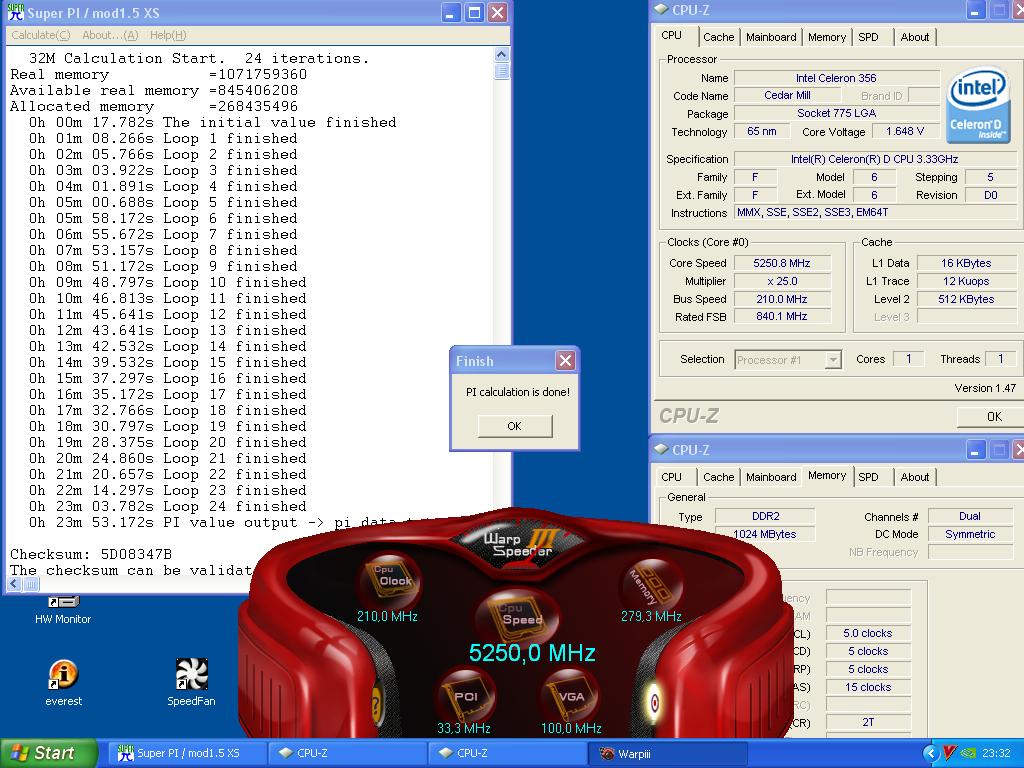Click the Rated FSB 840.1 MHz field
This screenshot has width=1024, height=768.
tap(782, 316)
